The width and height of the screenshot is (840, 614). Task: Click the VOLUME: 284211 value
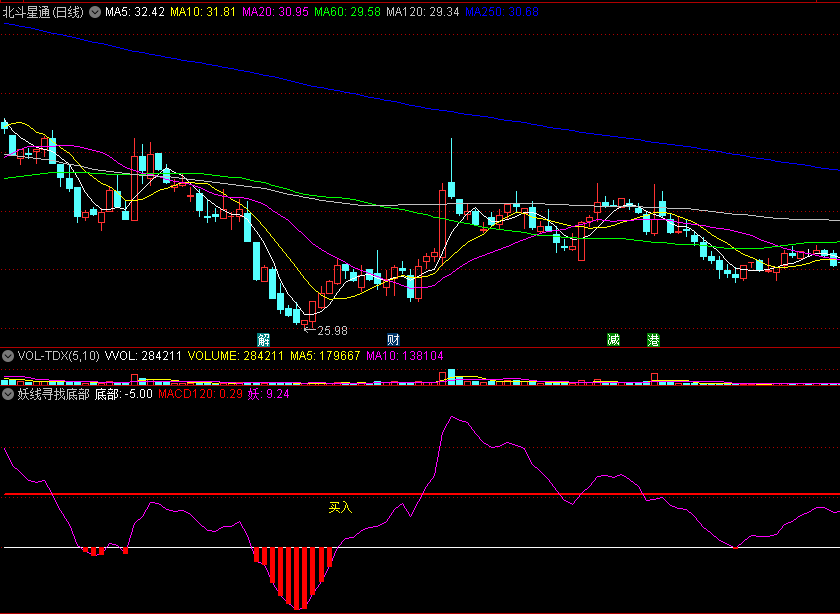236,356
